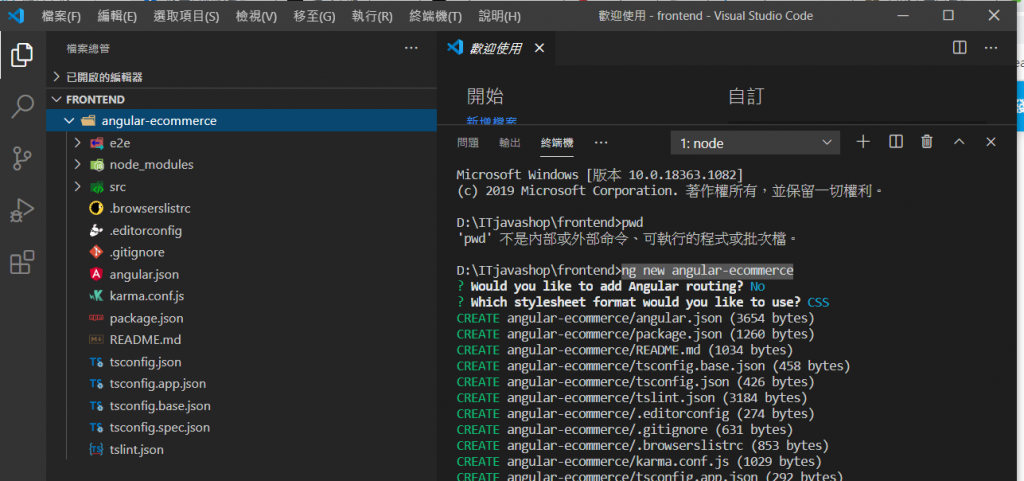Screen dimensions: 1024x481
Task: Open tsconfig.json file
Action: pos(146,362)
